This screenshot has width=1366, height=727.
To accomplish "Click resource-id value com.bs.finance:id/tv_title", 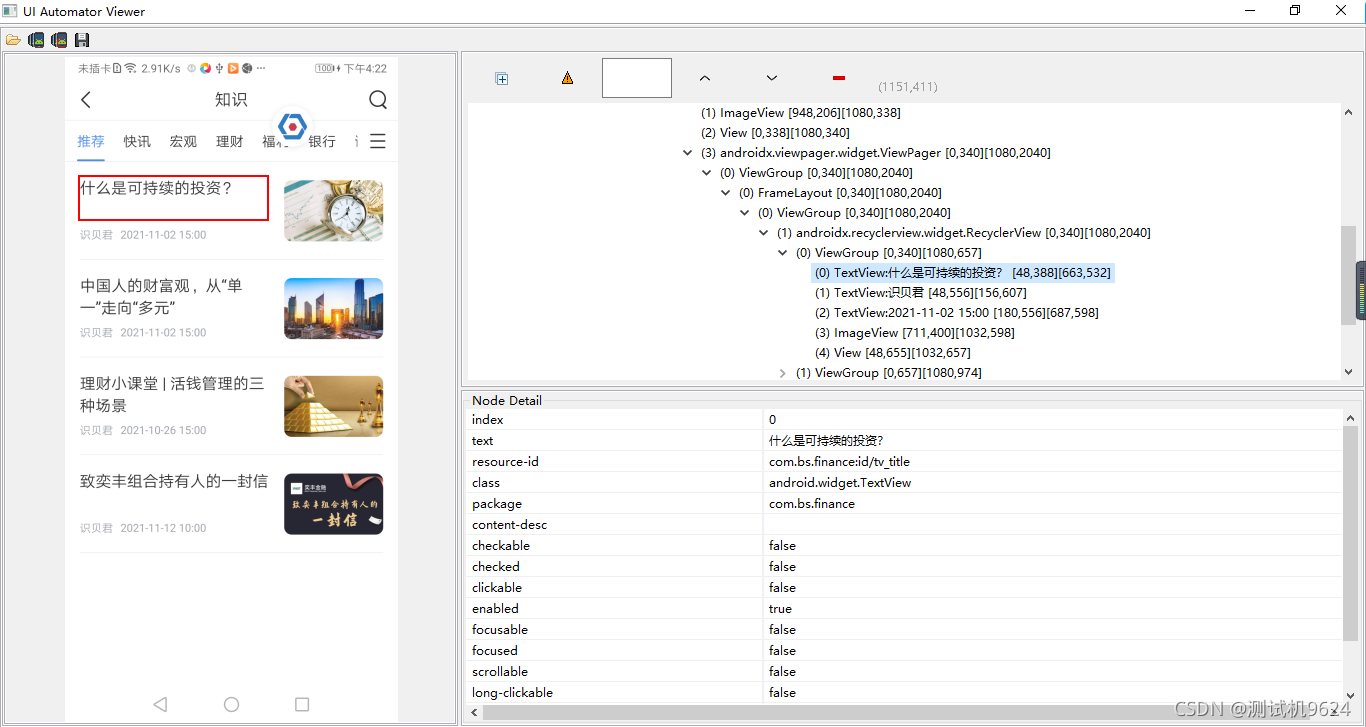I will coord(839,462).
